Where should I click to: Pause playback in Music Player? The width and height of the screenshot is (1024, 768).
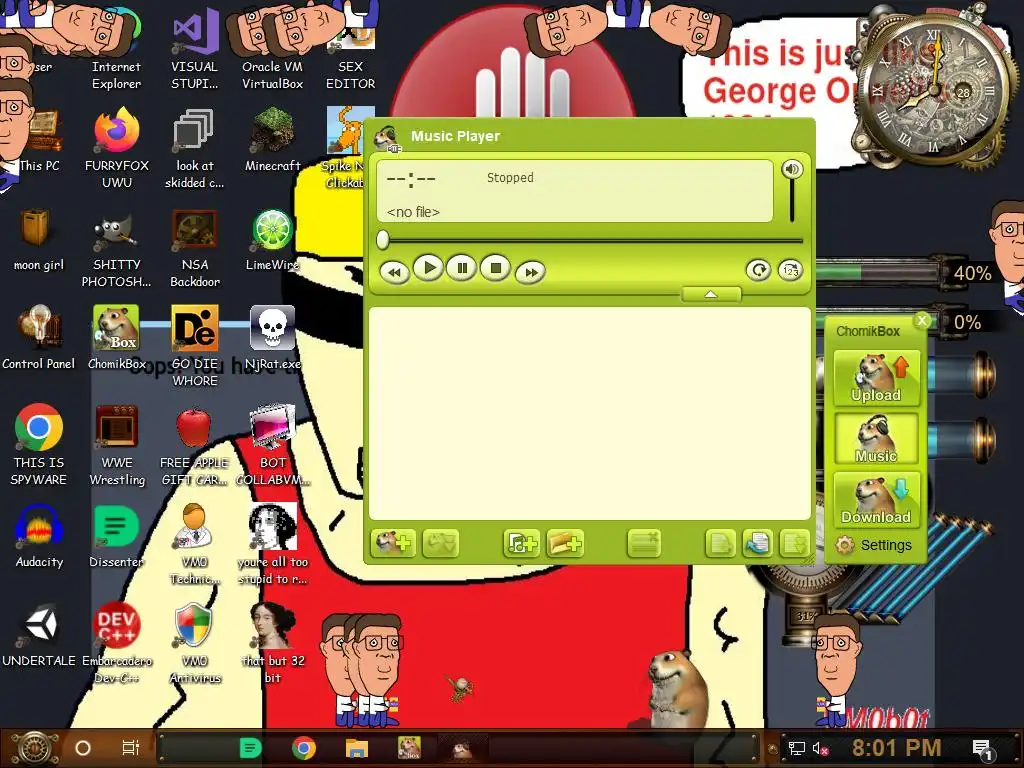[462, 268]
